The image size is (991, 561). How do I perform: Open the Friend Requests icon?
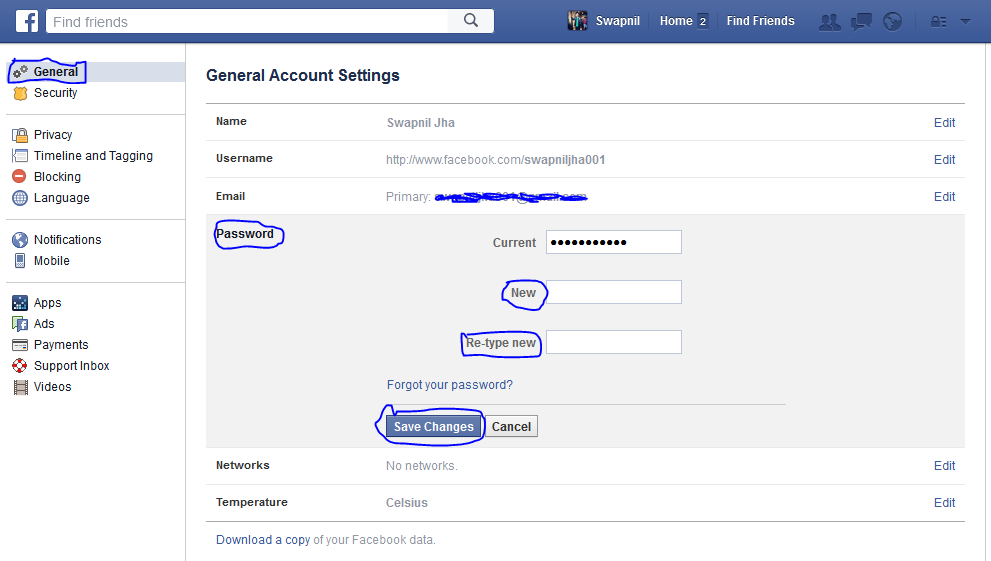830,22
